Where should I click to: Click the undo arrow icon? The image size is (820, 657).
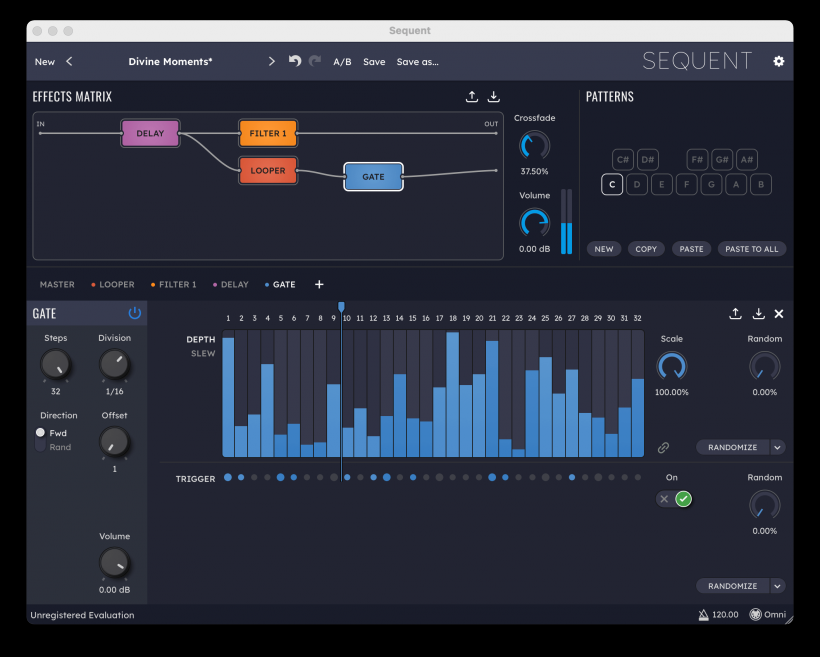295,62
